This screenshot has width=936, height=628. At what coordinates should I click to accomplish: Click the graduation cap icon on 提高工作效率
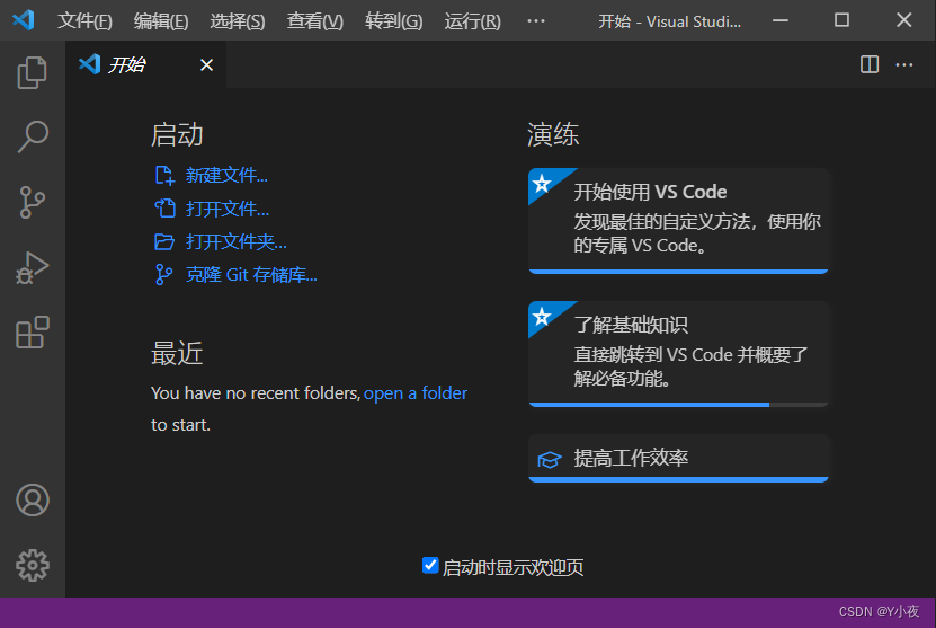click(x=549, y=459)
